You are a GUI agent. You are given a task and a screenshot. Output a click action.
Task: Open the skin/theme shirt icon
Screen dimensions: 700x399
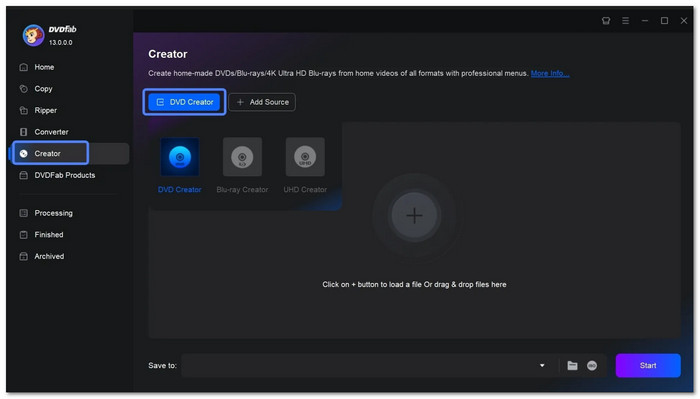tap(606, 21)
